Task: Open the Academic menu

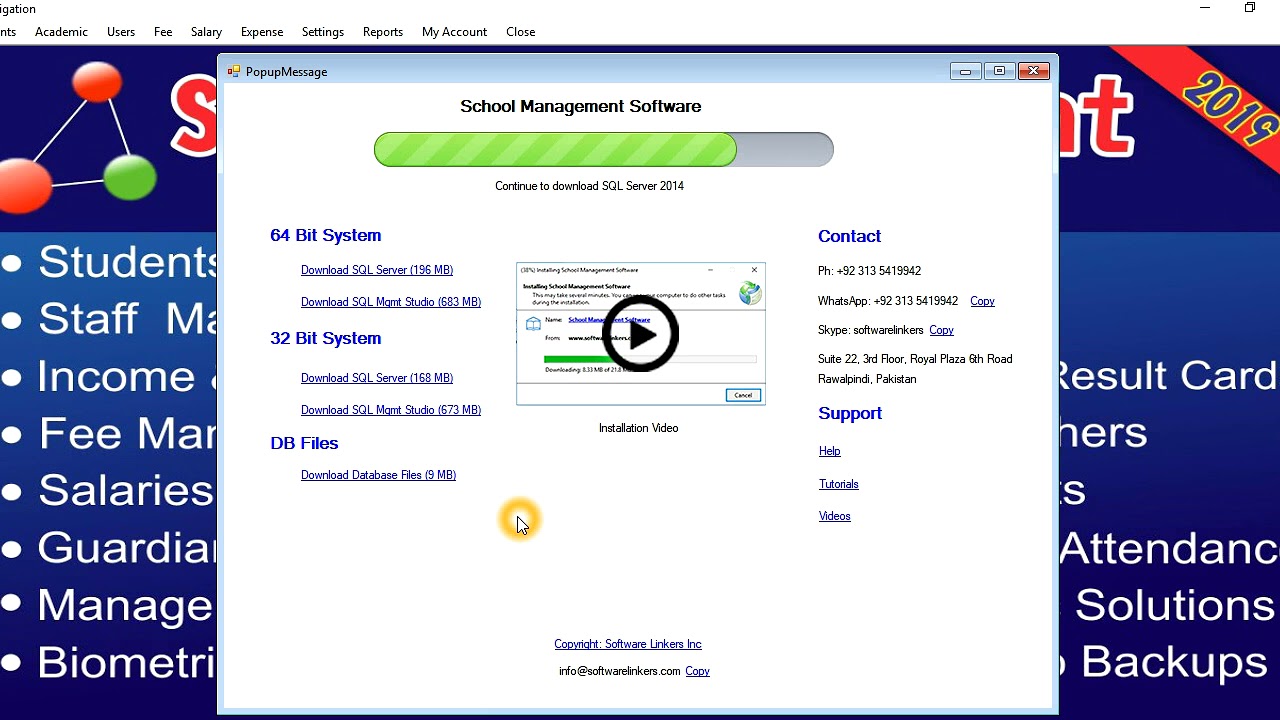Action: pyautogui.click(x=61, y=32)
